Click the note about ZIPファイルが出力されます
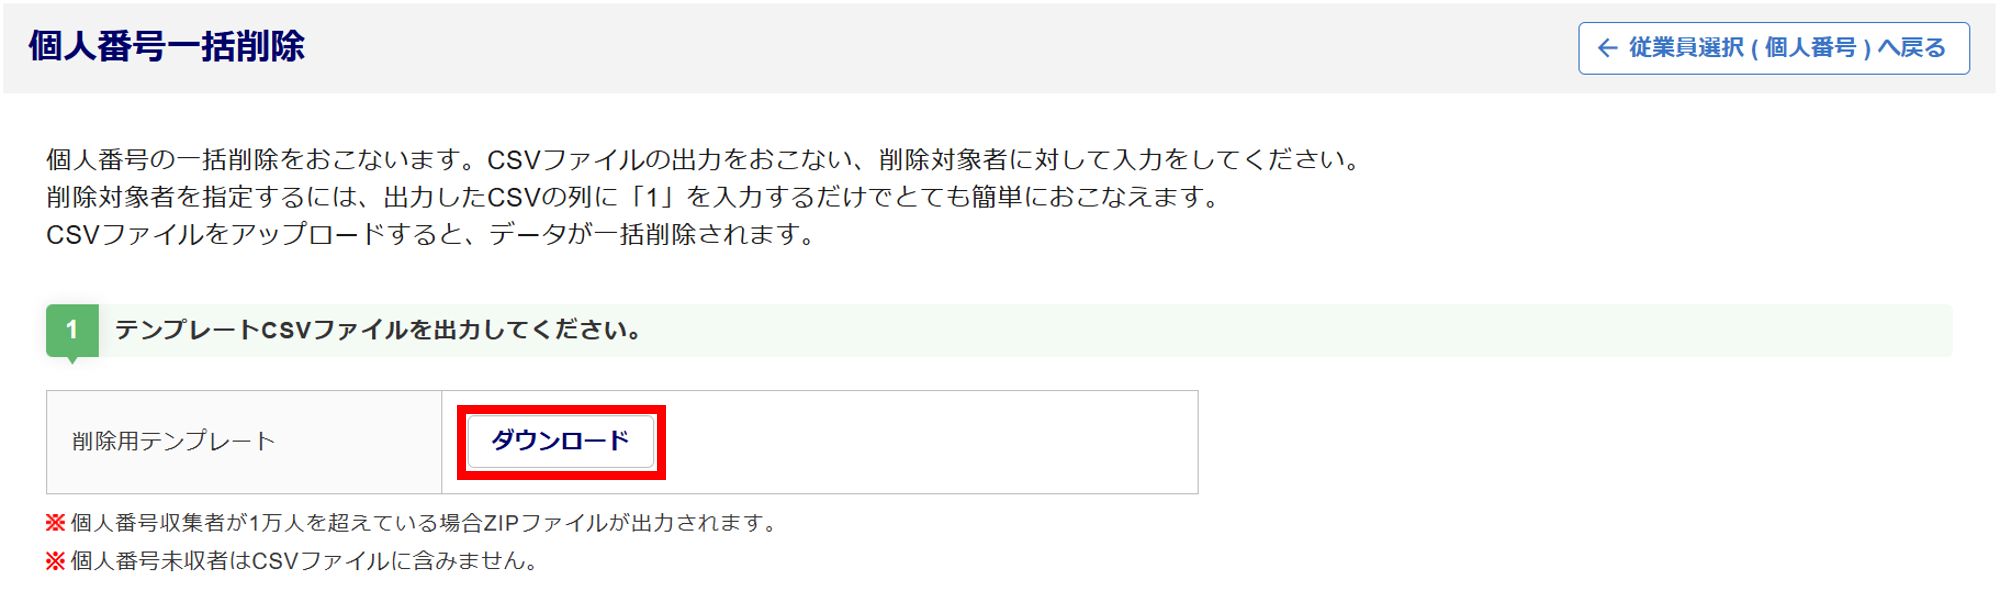Viewport: 2000px width, 613px height. tap(424, 523)
